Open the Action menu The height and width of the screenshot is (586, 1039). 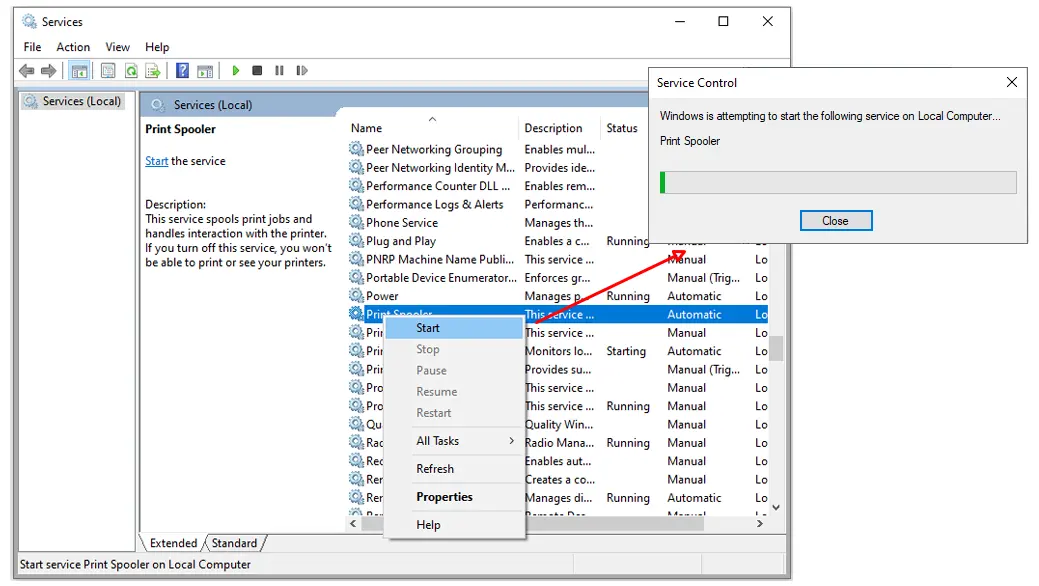(x=73, y=47)
